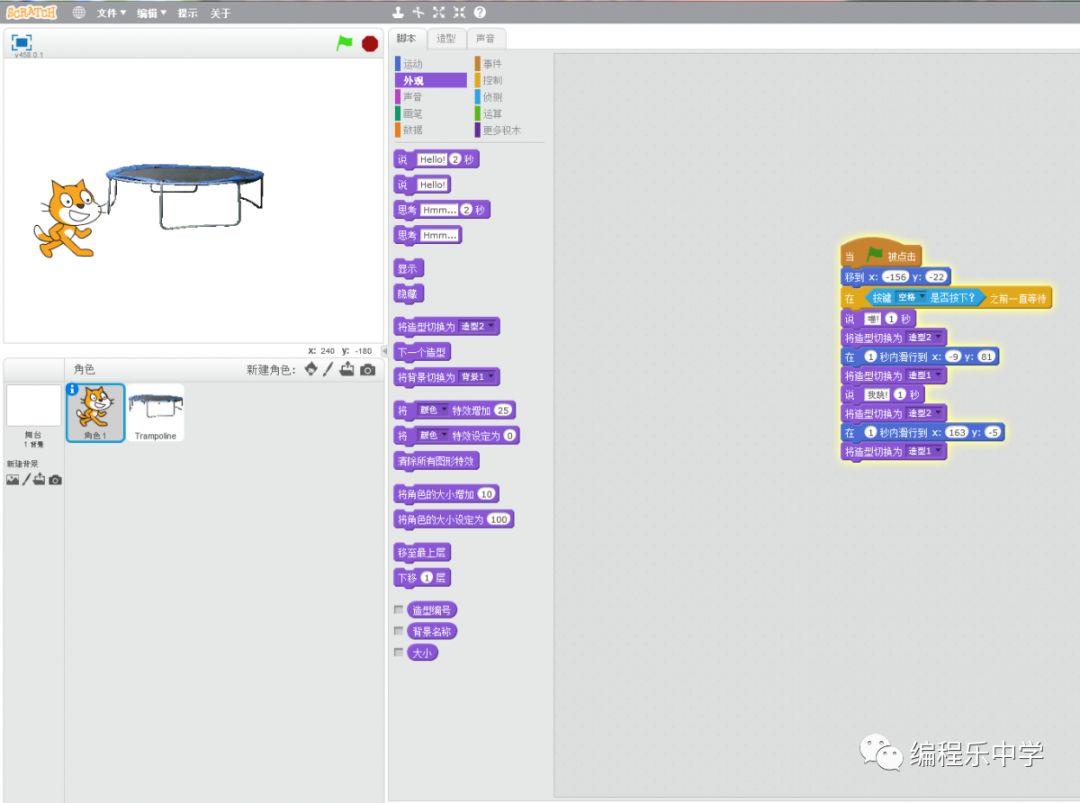Click the x value 163 in the script
Screen dimensions: 1080x803
click(957, 432)
